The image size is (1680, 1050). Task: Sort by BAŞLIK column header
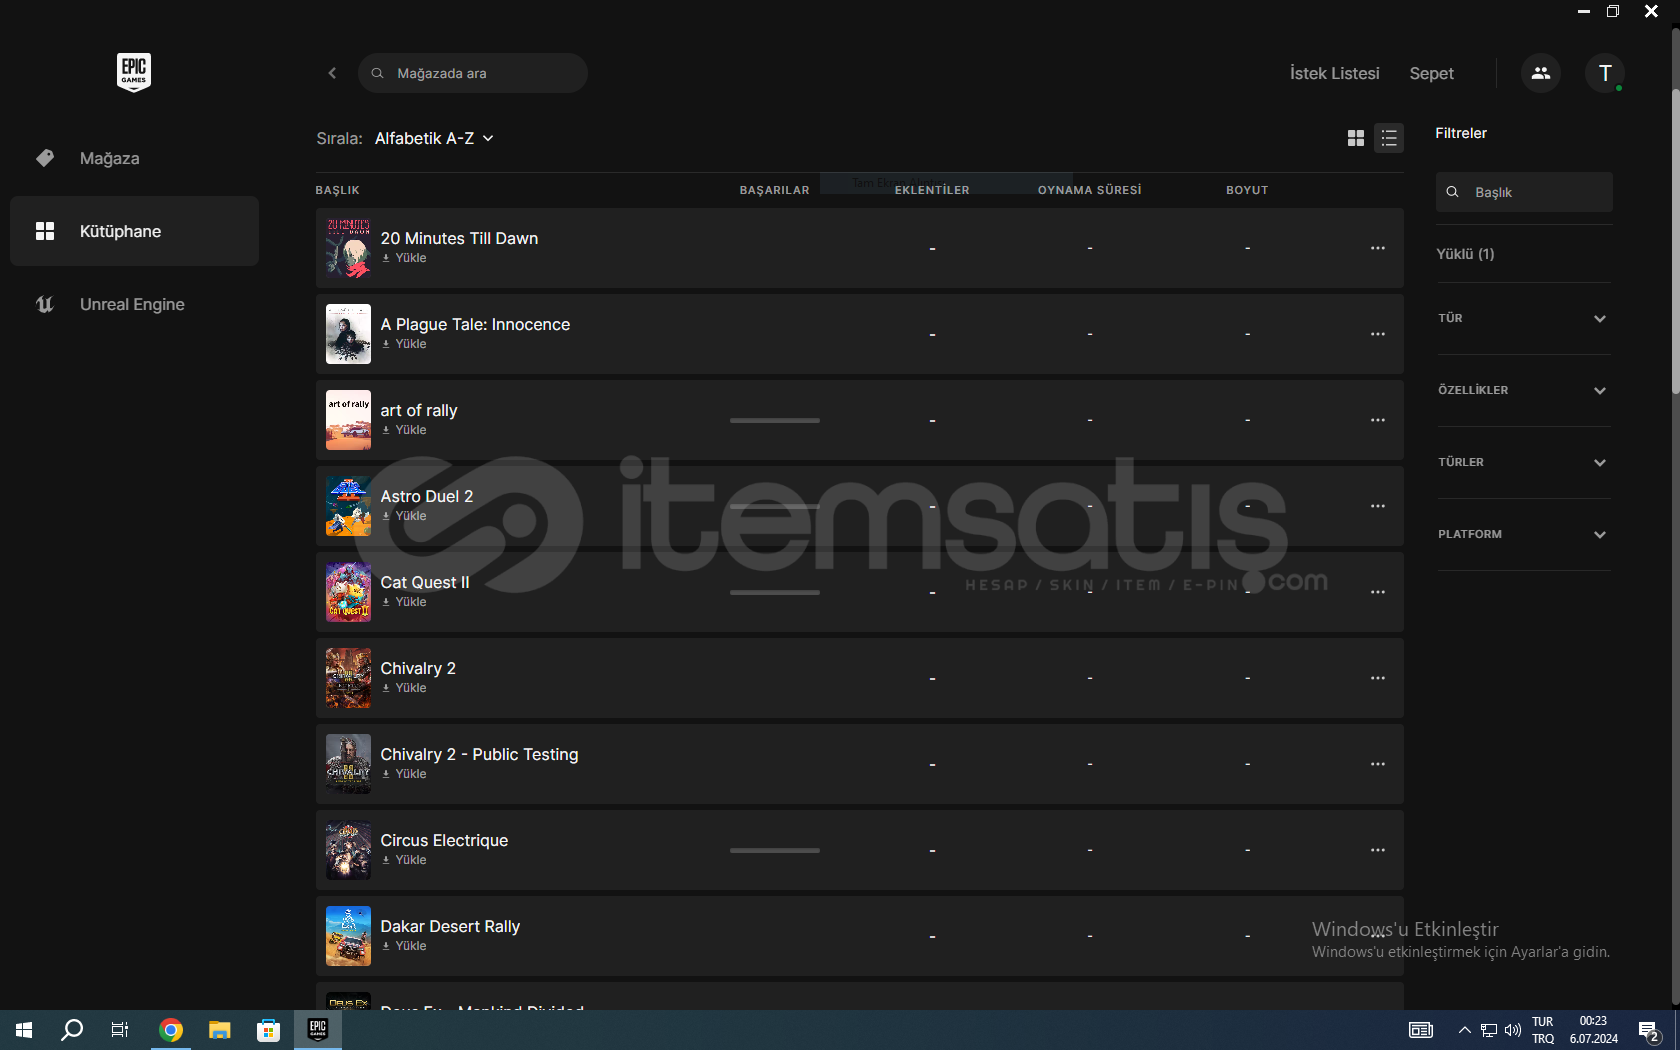[x=337, y=190]
